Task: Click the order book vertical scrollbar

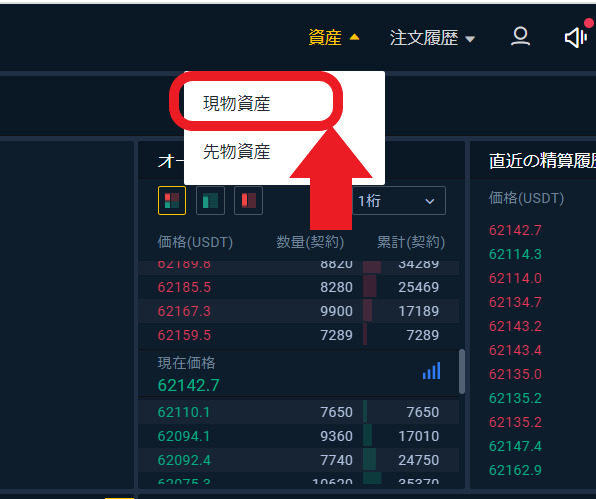Action: pyautogui.click(x=462, y=371)
